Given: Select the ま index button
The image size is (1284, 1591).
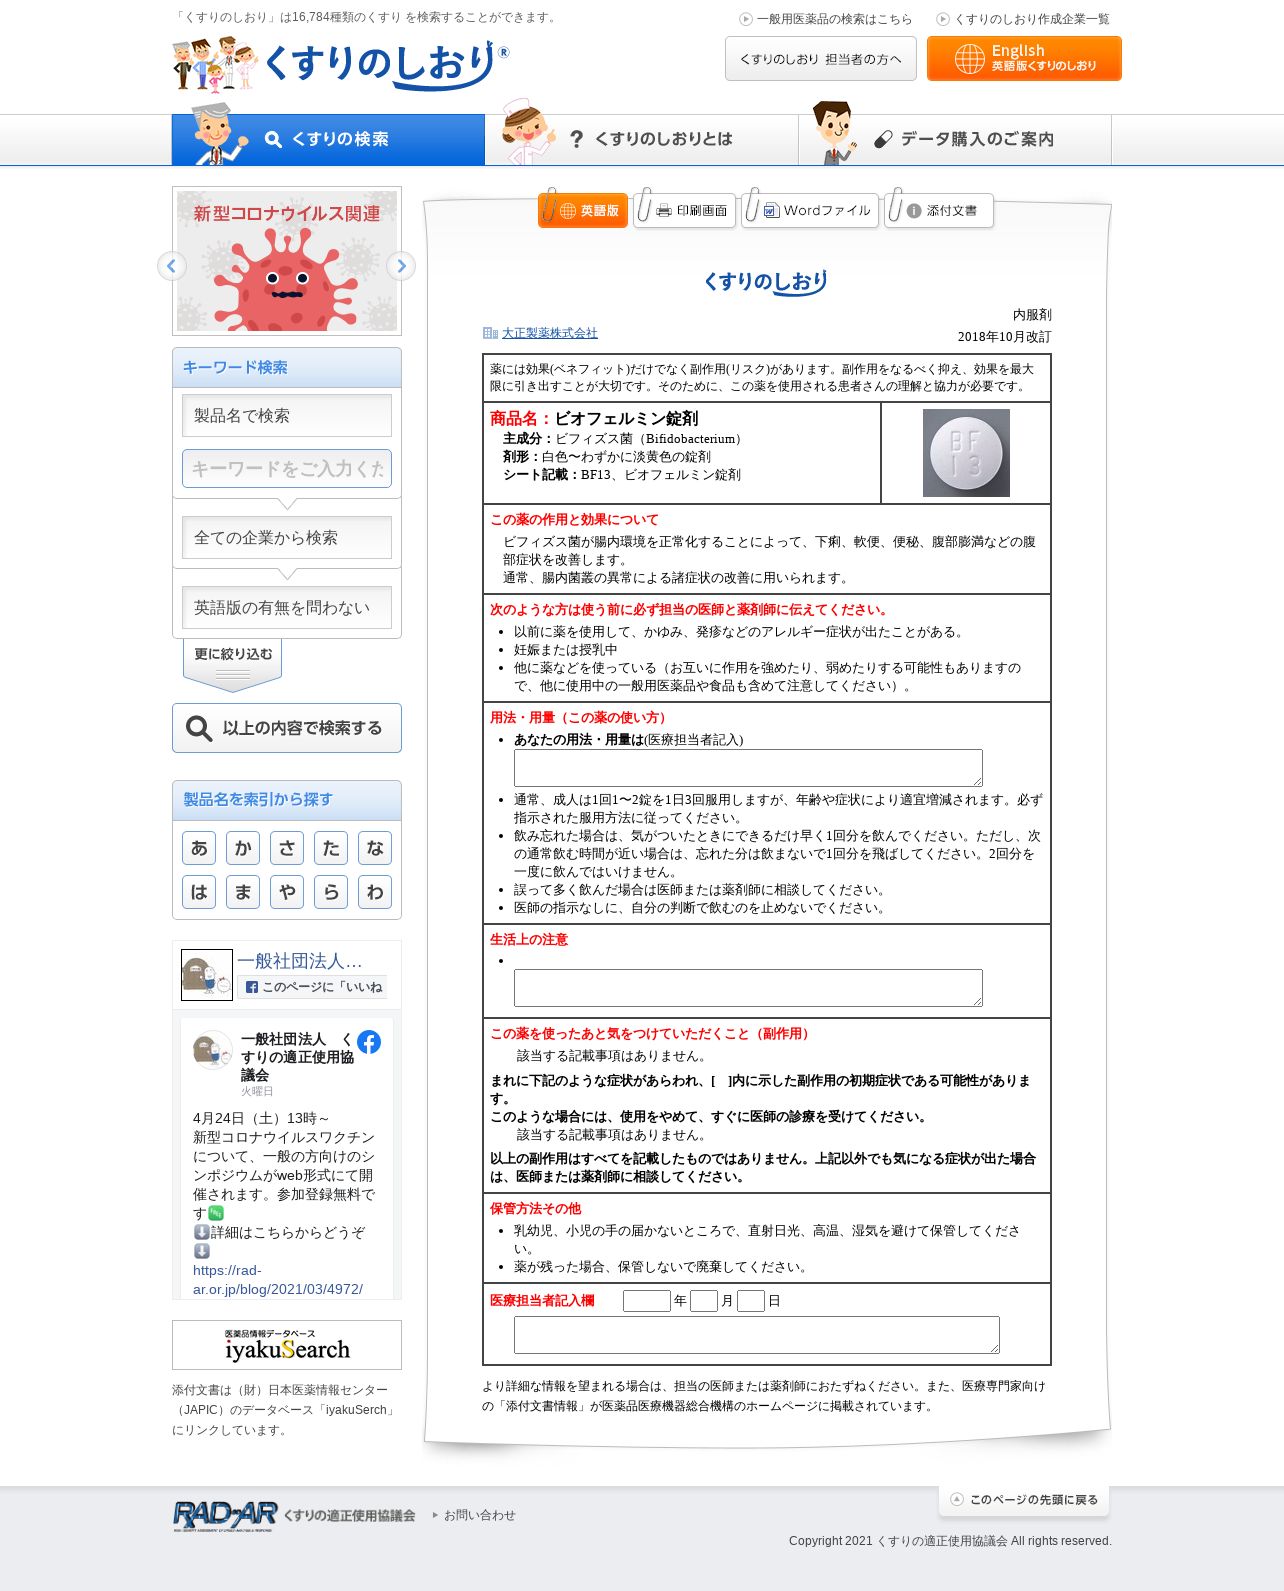Looking at the screenshot, I should tap(243, 892).
